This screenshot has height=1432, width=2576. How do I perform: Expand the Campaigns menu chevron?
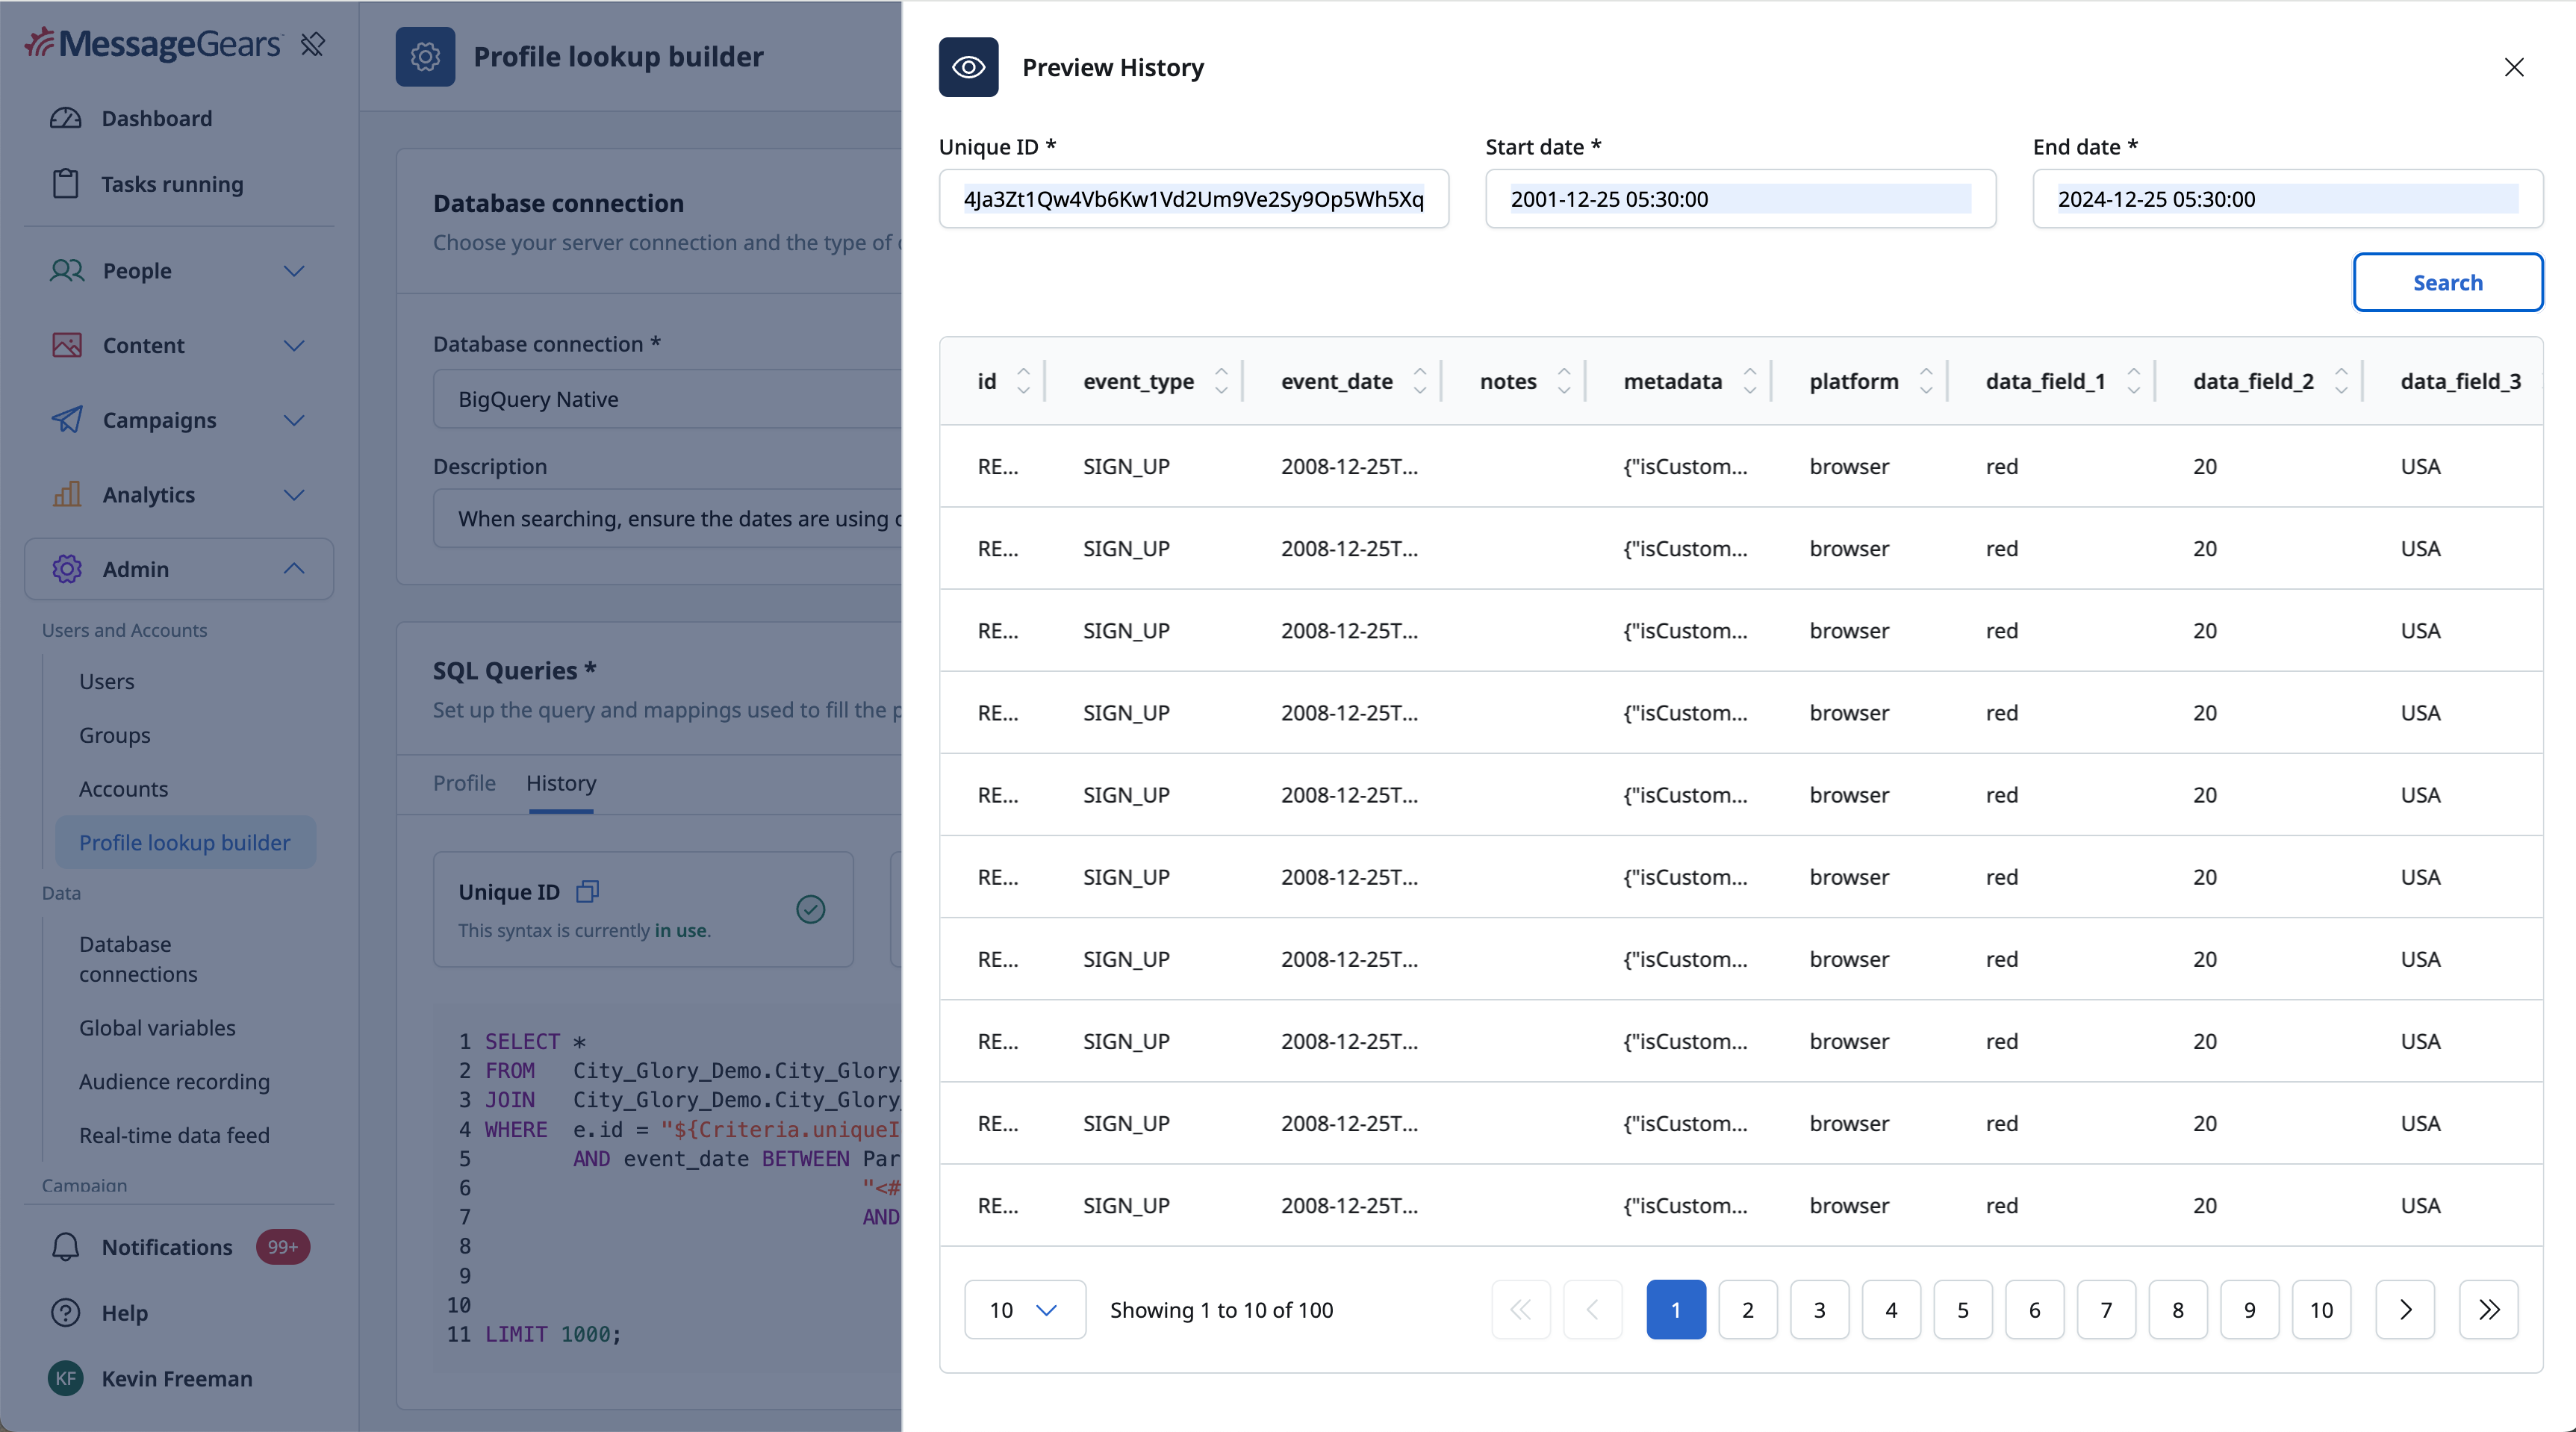tap(294, 420)
